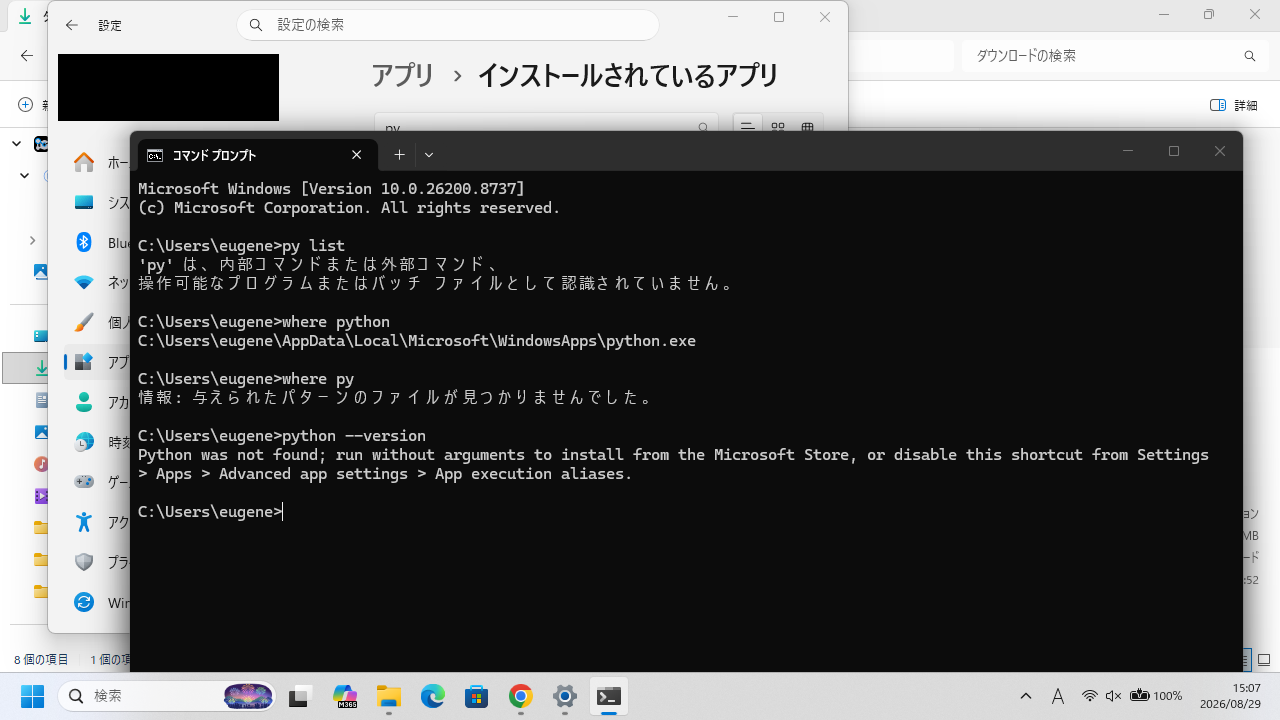This screenshot has height=720, width=1280.
Task: Click the back arrow in Settings window
Action: coord(71,25)
